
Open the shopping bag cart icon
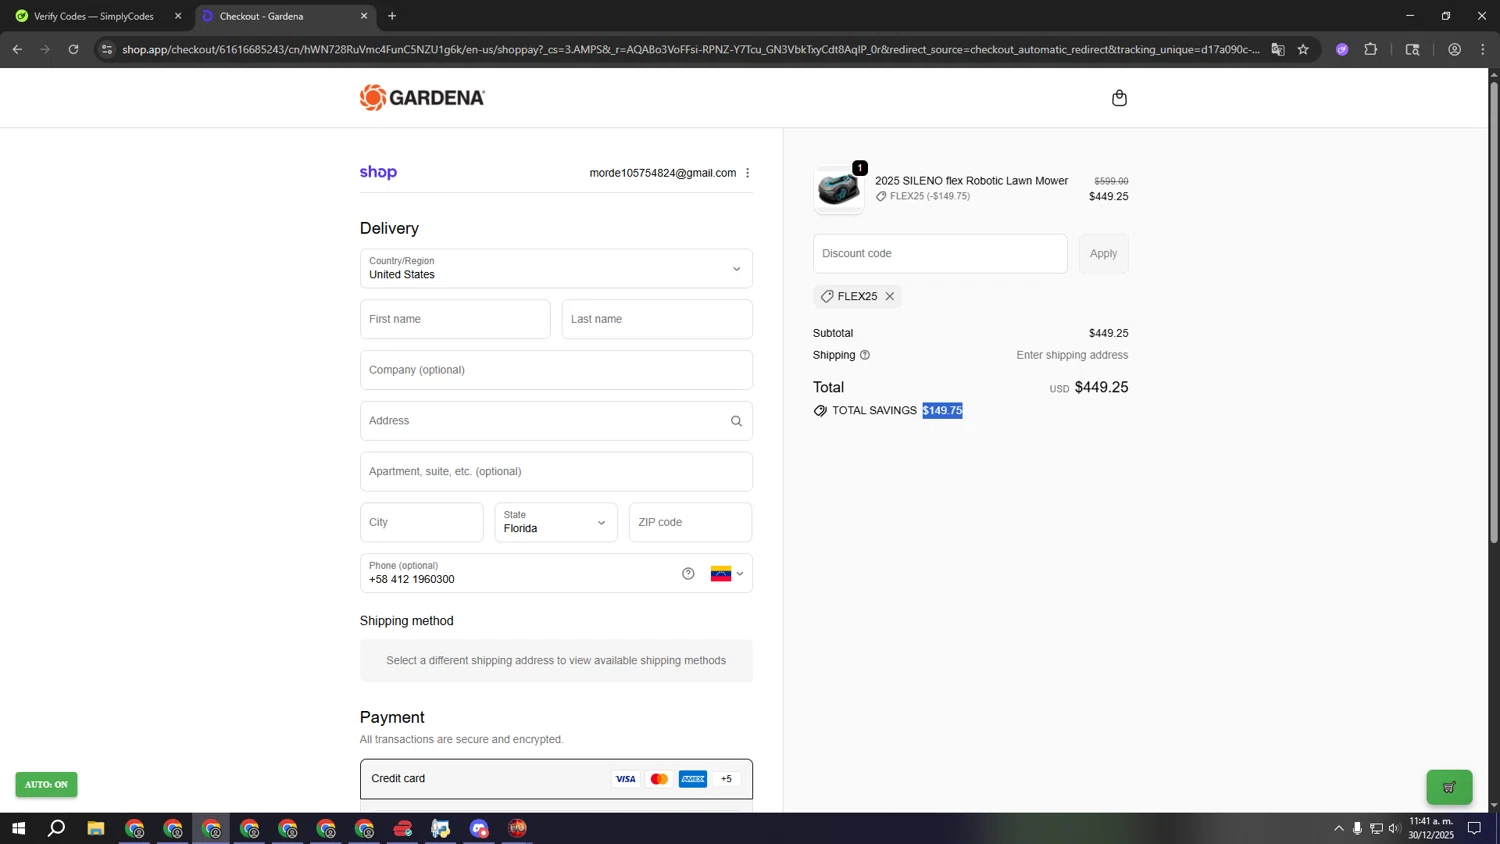point(1119,98)
